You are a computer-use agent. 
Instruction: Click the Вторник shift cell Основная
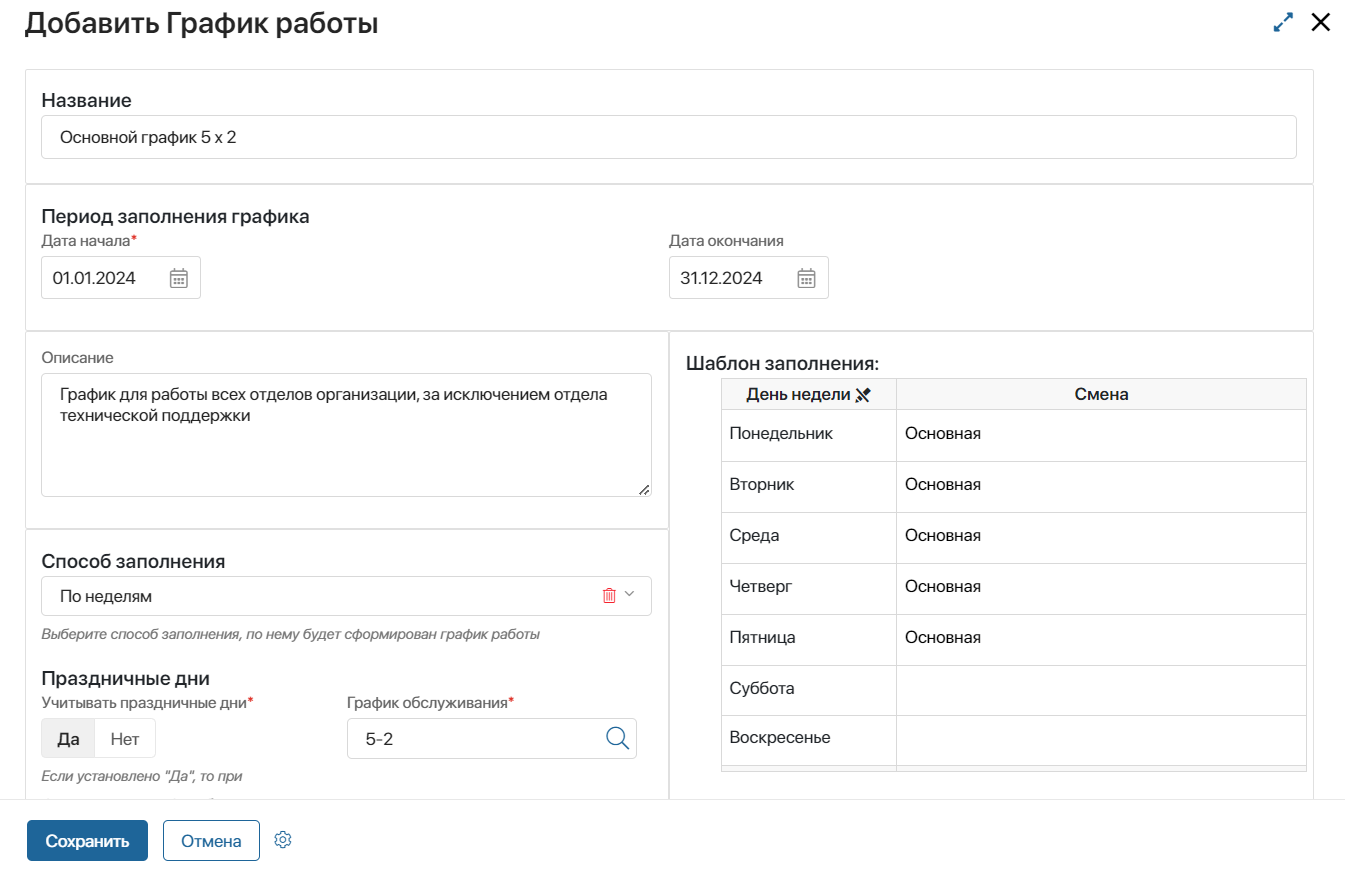pos(1101,485)
